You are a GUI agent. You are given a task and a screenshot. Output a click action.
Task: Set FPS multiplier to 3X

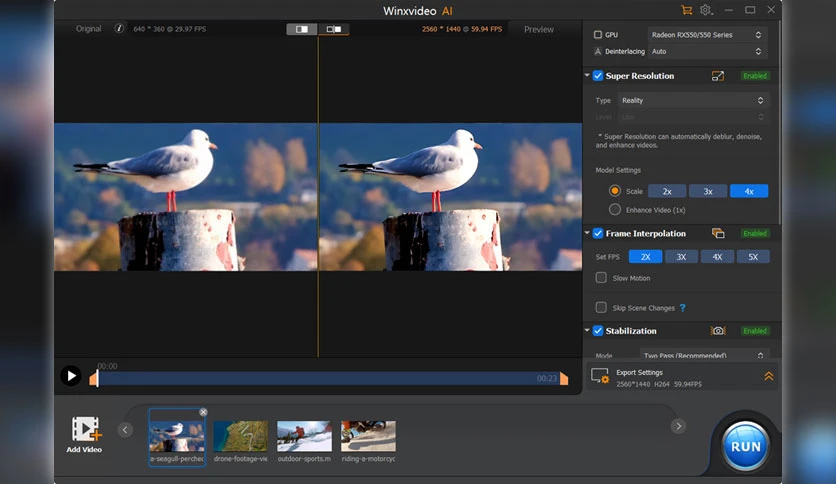(x=681, y=257)
